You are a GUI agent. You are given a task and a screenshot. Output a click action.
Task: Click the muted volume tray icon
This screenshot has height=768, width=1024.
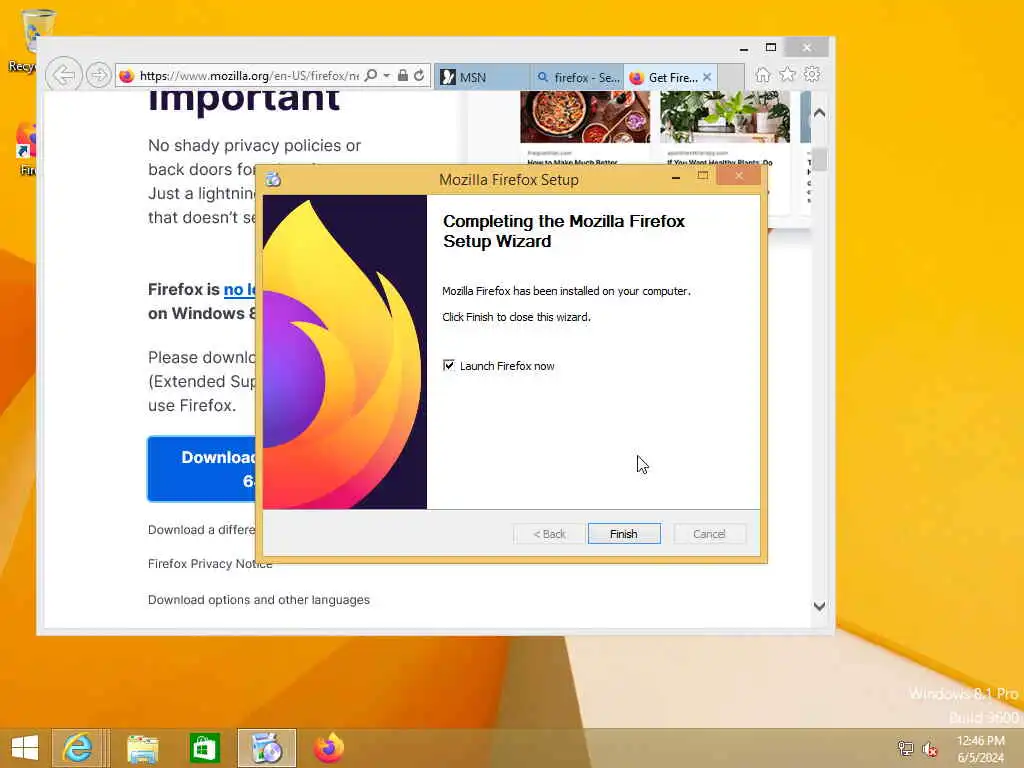[x=929, y=748]
